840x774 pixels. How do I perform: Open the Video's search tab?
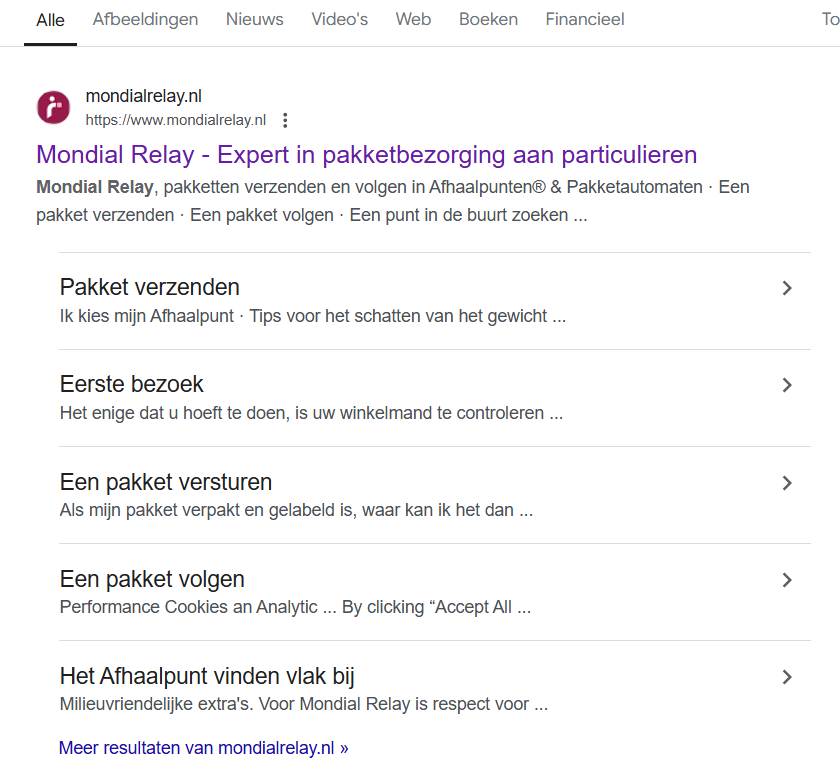[340, 19]
